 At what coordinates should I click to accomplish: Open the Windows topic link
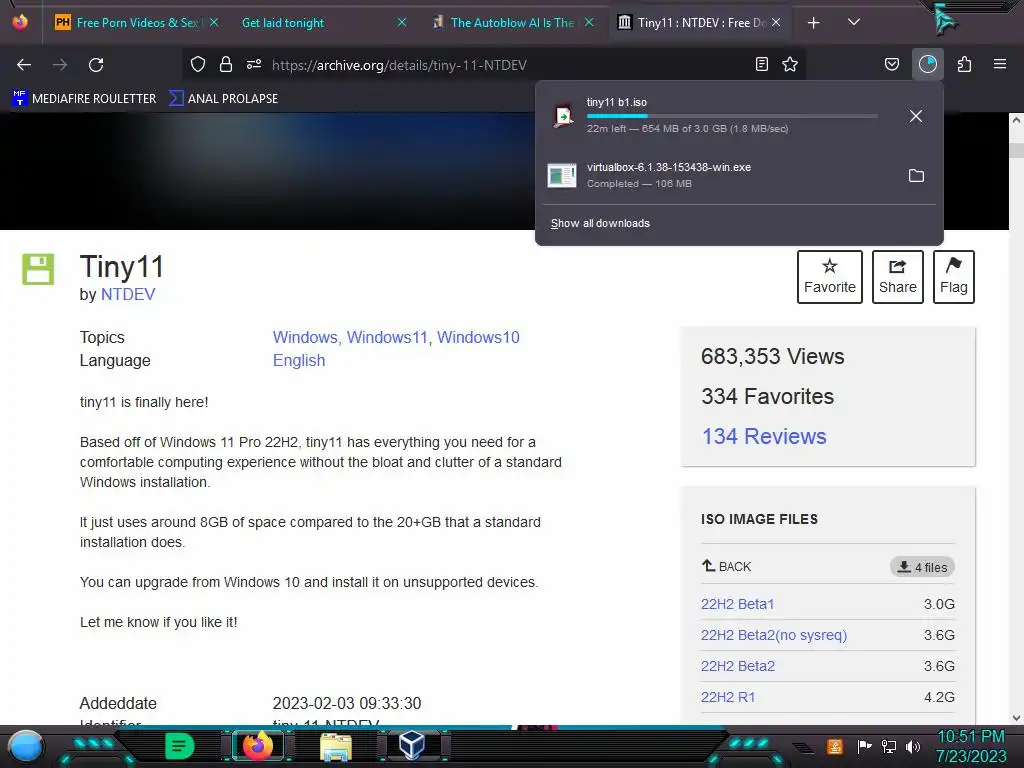click(305, 338)
